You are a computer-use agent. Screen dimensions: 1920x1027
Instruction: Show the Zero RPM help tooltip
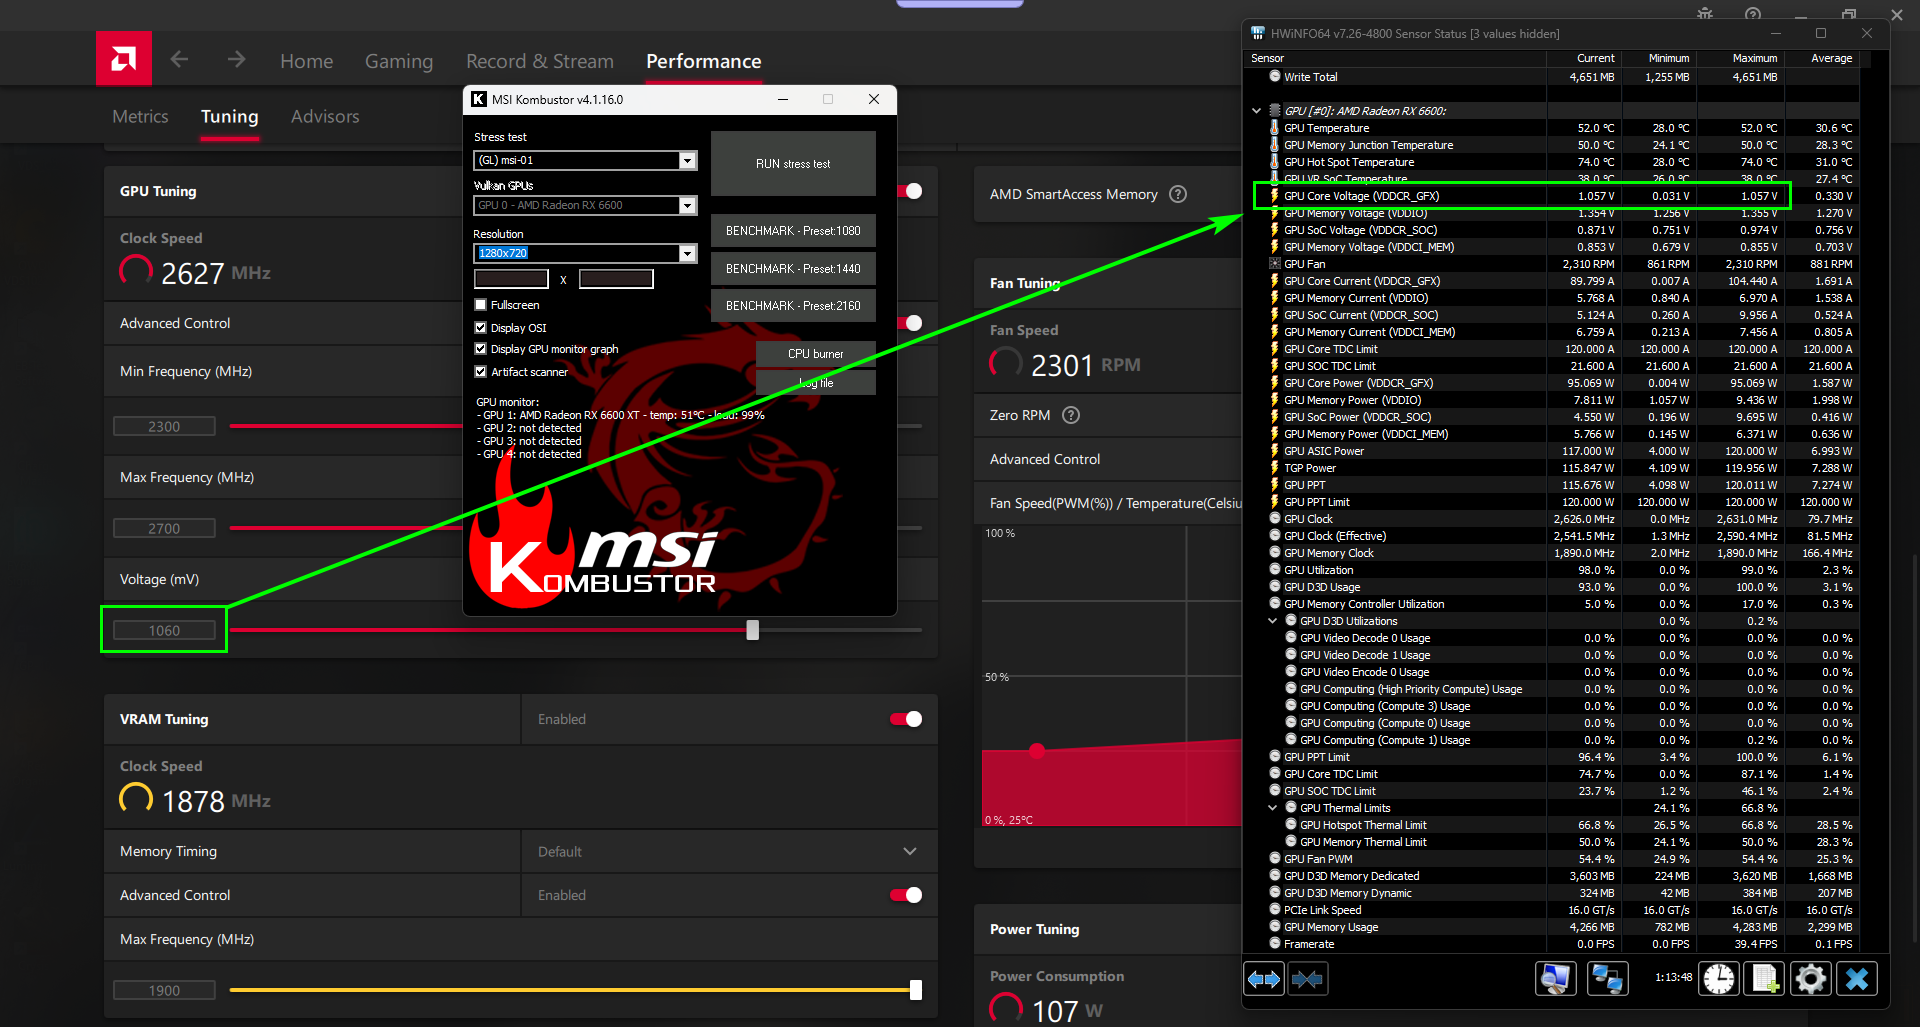pyautogui.click(x=1071, y=415)
